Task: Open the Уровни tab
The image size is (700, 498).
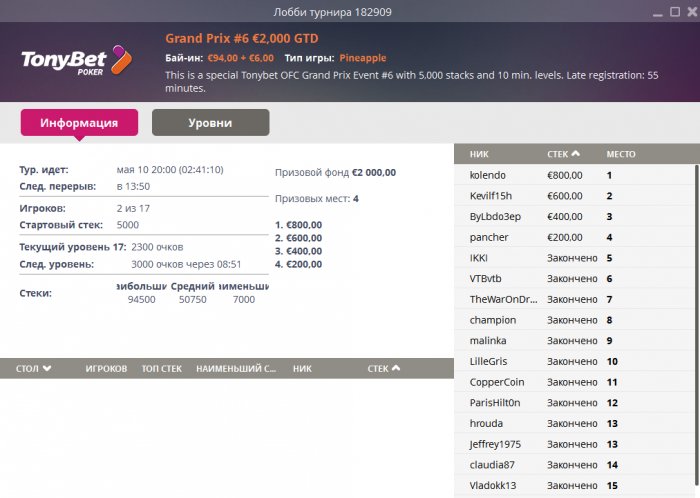Action: (210, 123)
